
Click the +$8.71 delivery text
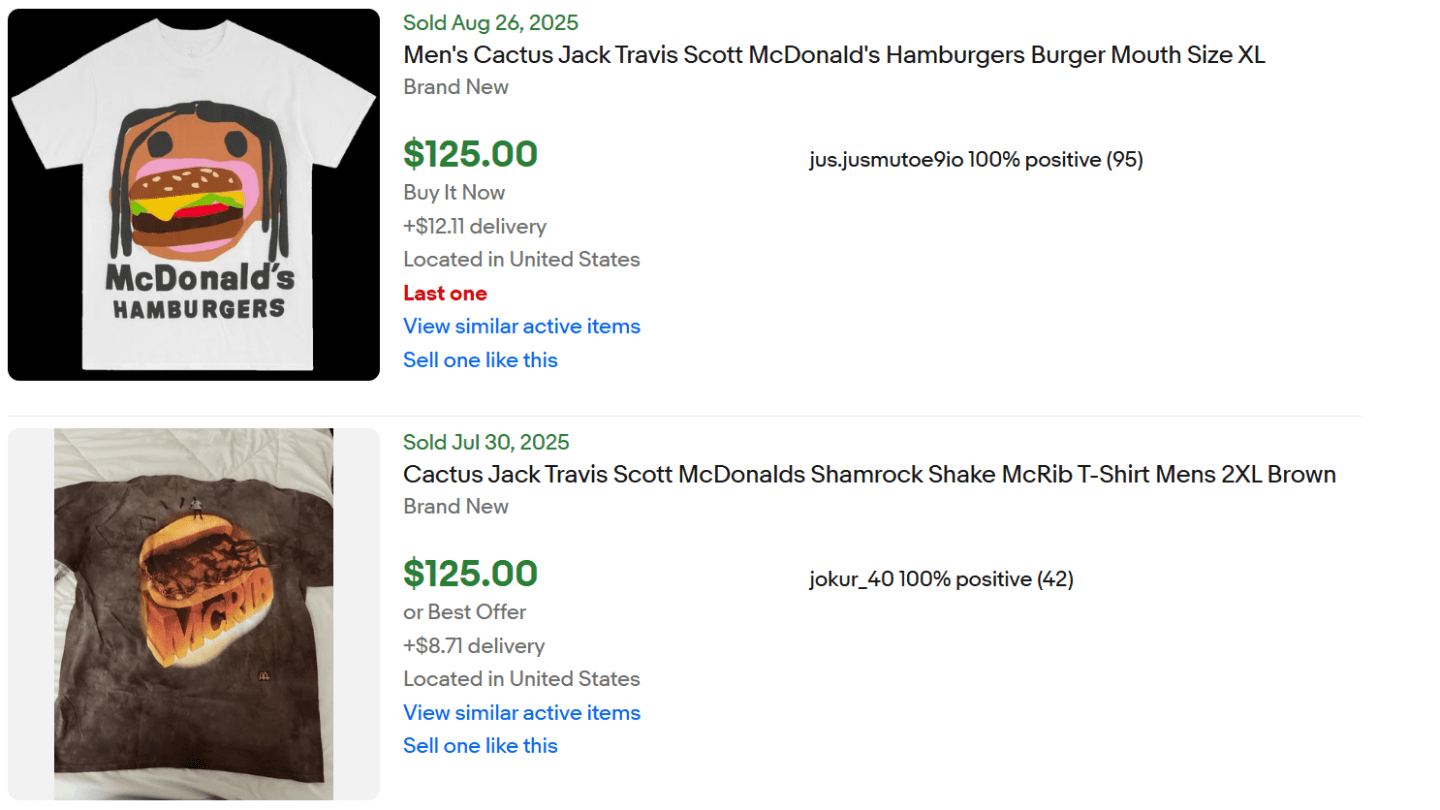click(473, 645)
